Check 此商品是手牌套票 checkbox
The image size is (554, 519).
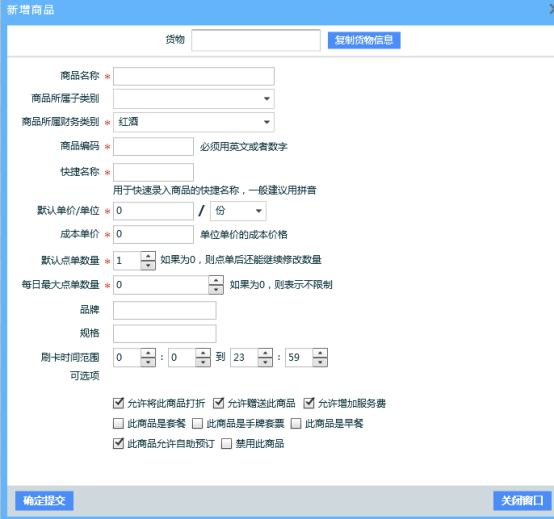[x=198, y=423]
